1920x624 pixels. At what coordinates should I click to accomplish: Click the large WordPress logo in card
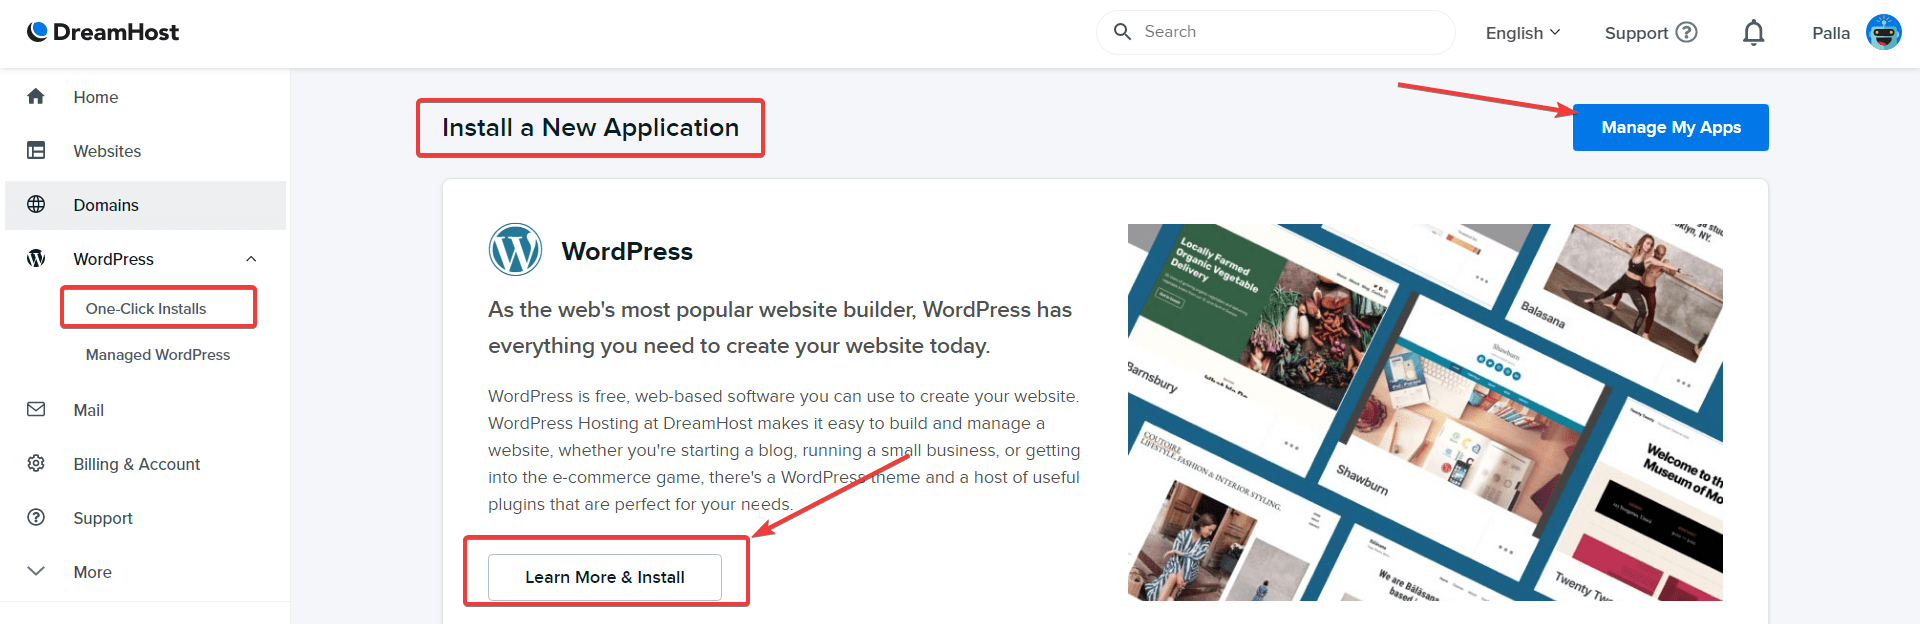click(515, 249)
